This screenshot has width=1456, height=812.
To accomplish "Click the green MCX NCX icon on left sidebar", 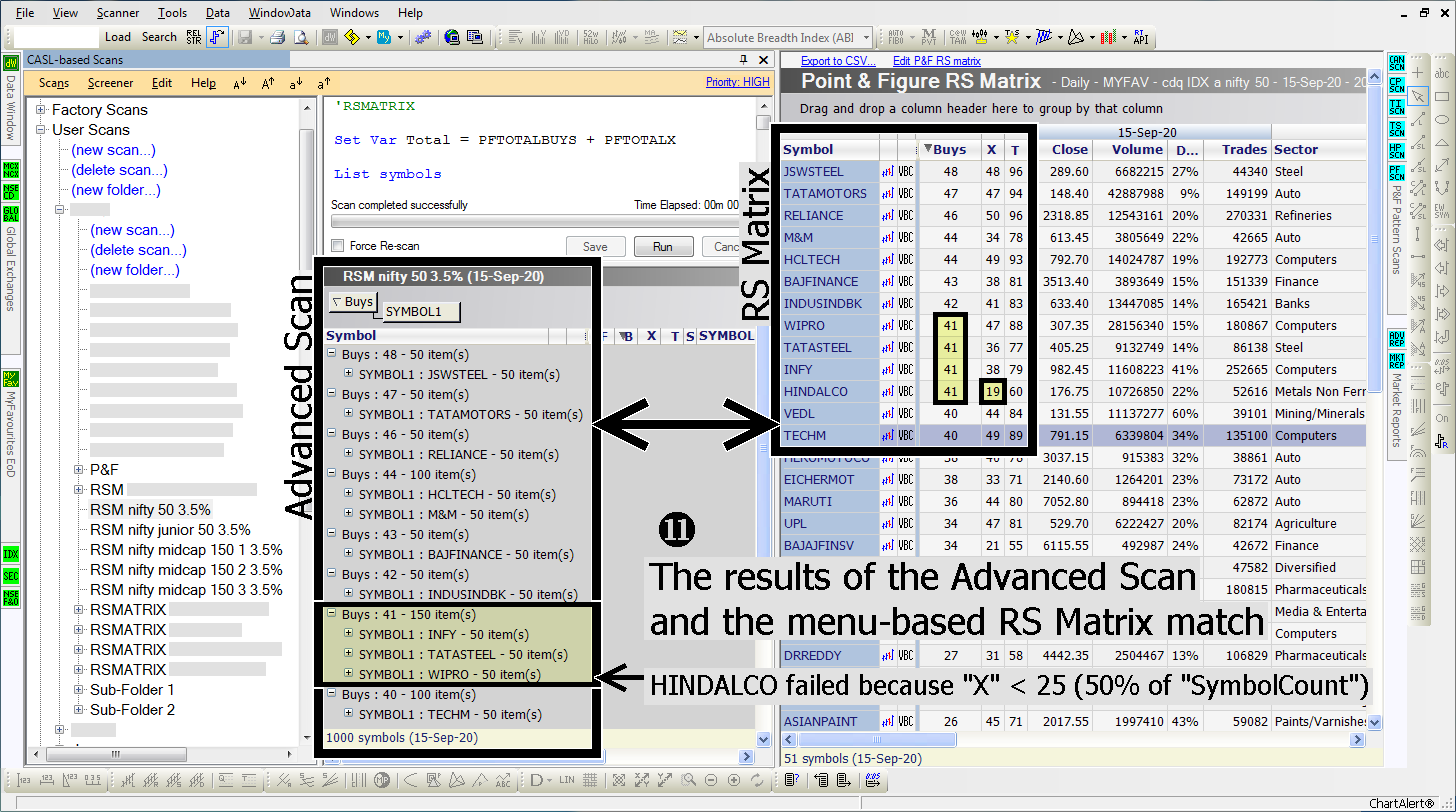I will (x=11, y=168).
